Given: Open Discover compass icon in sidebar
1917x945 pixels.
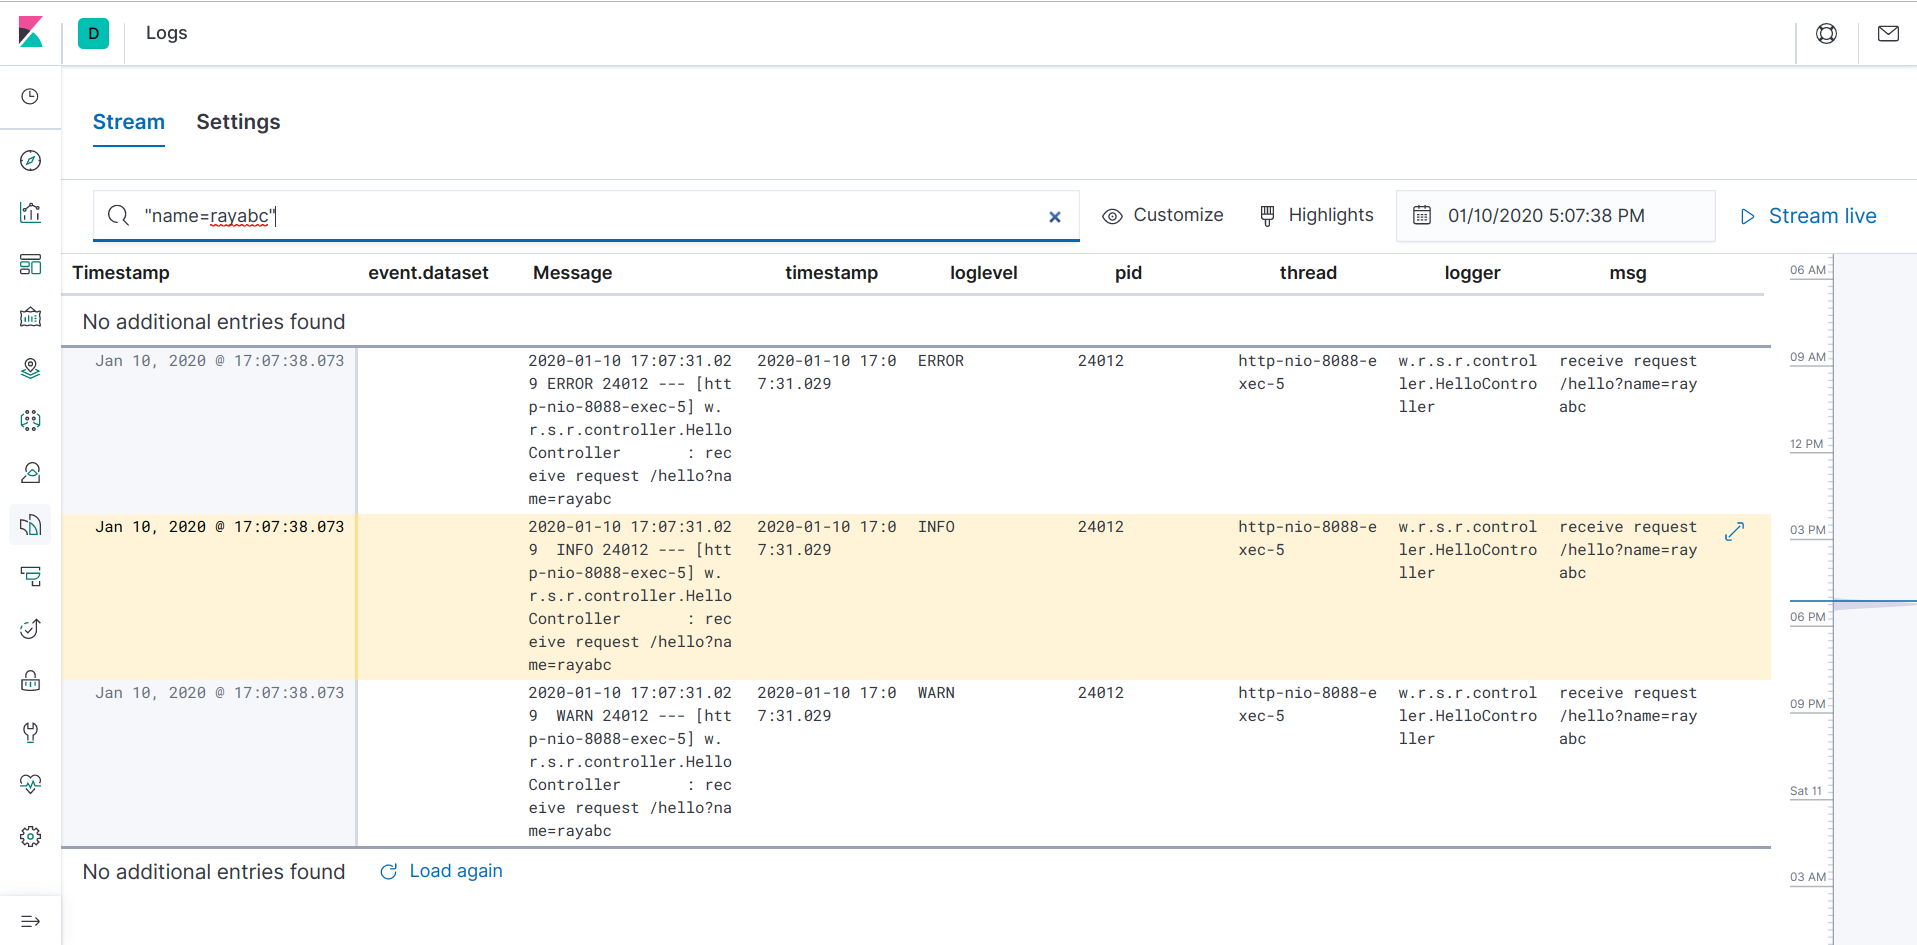Looking at the screenshot, I should coord(31,161).
